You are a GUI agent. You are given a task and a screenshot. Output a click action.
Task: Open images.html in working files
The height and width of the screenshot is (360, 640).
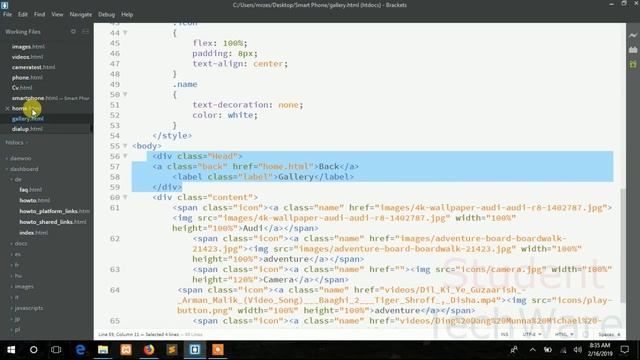tap(28, 47)
